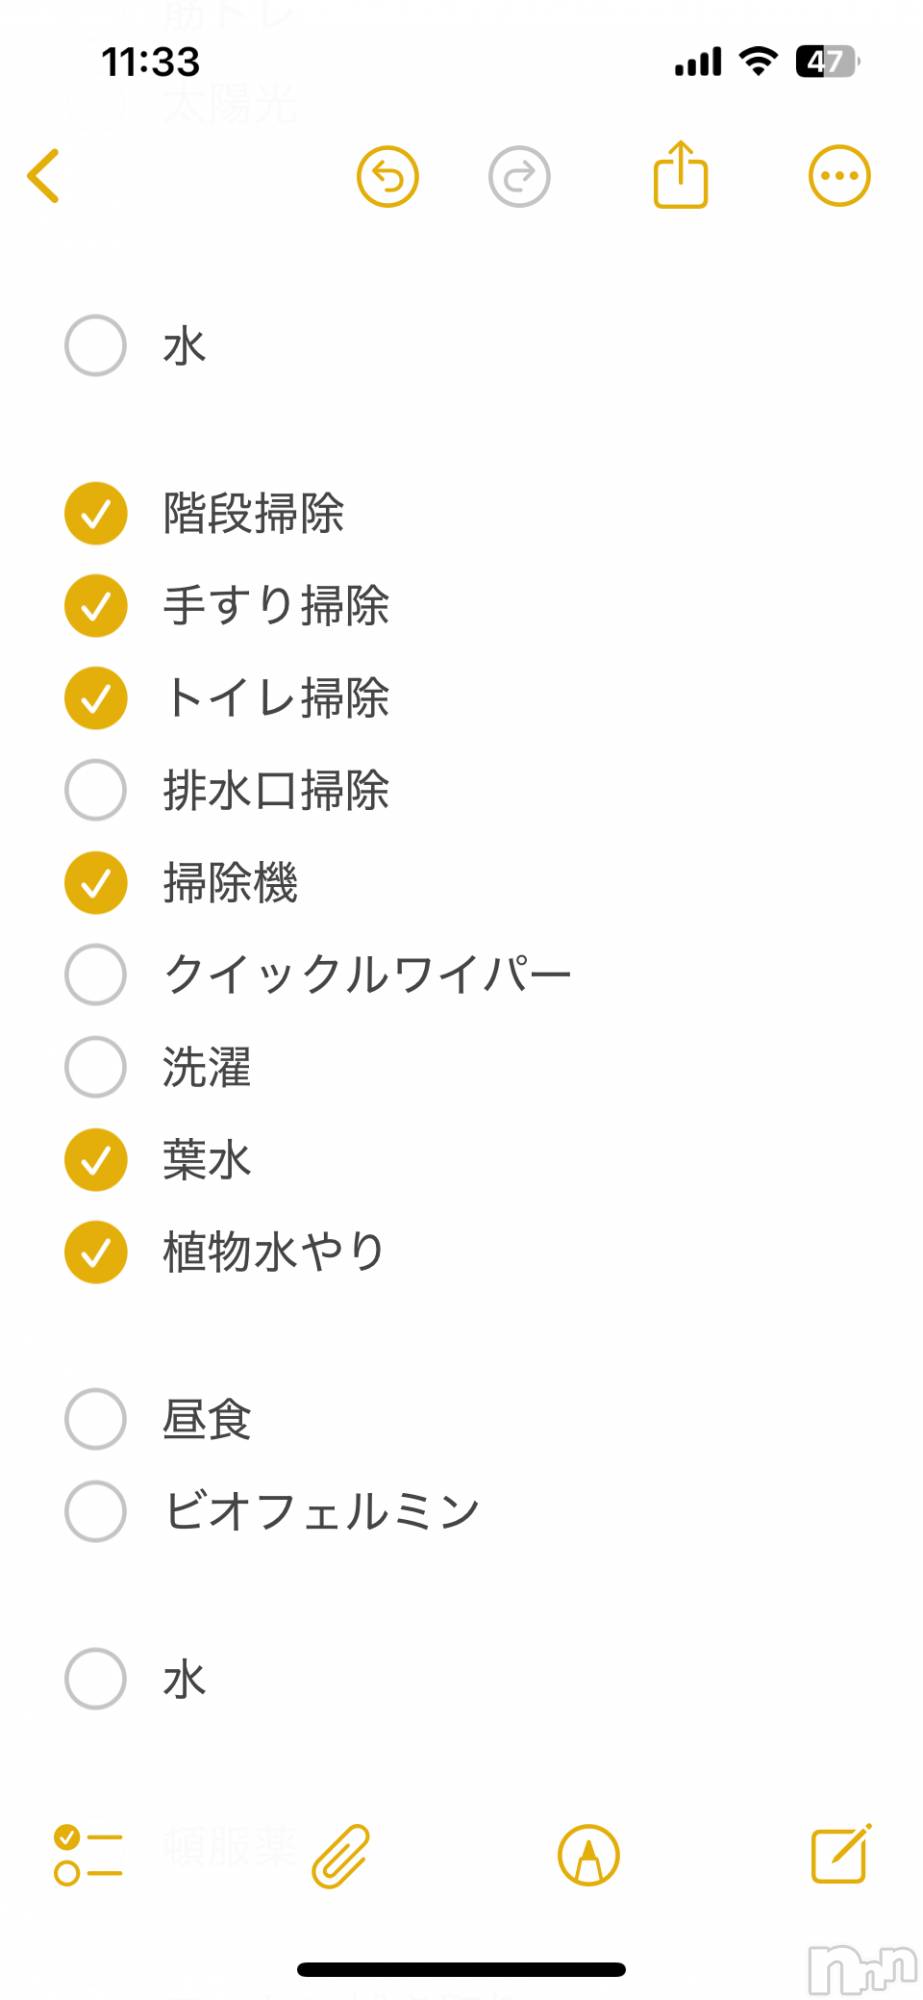
Task: Tap the 掃除機 item text
Action: 231,883
